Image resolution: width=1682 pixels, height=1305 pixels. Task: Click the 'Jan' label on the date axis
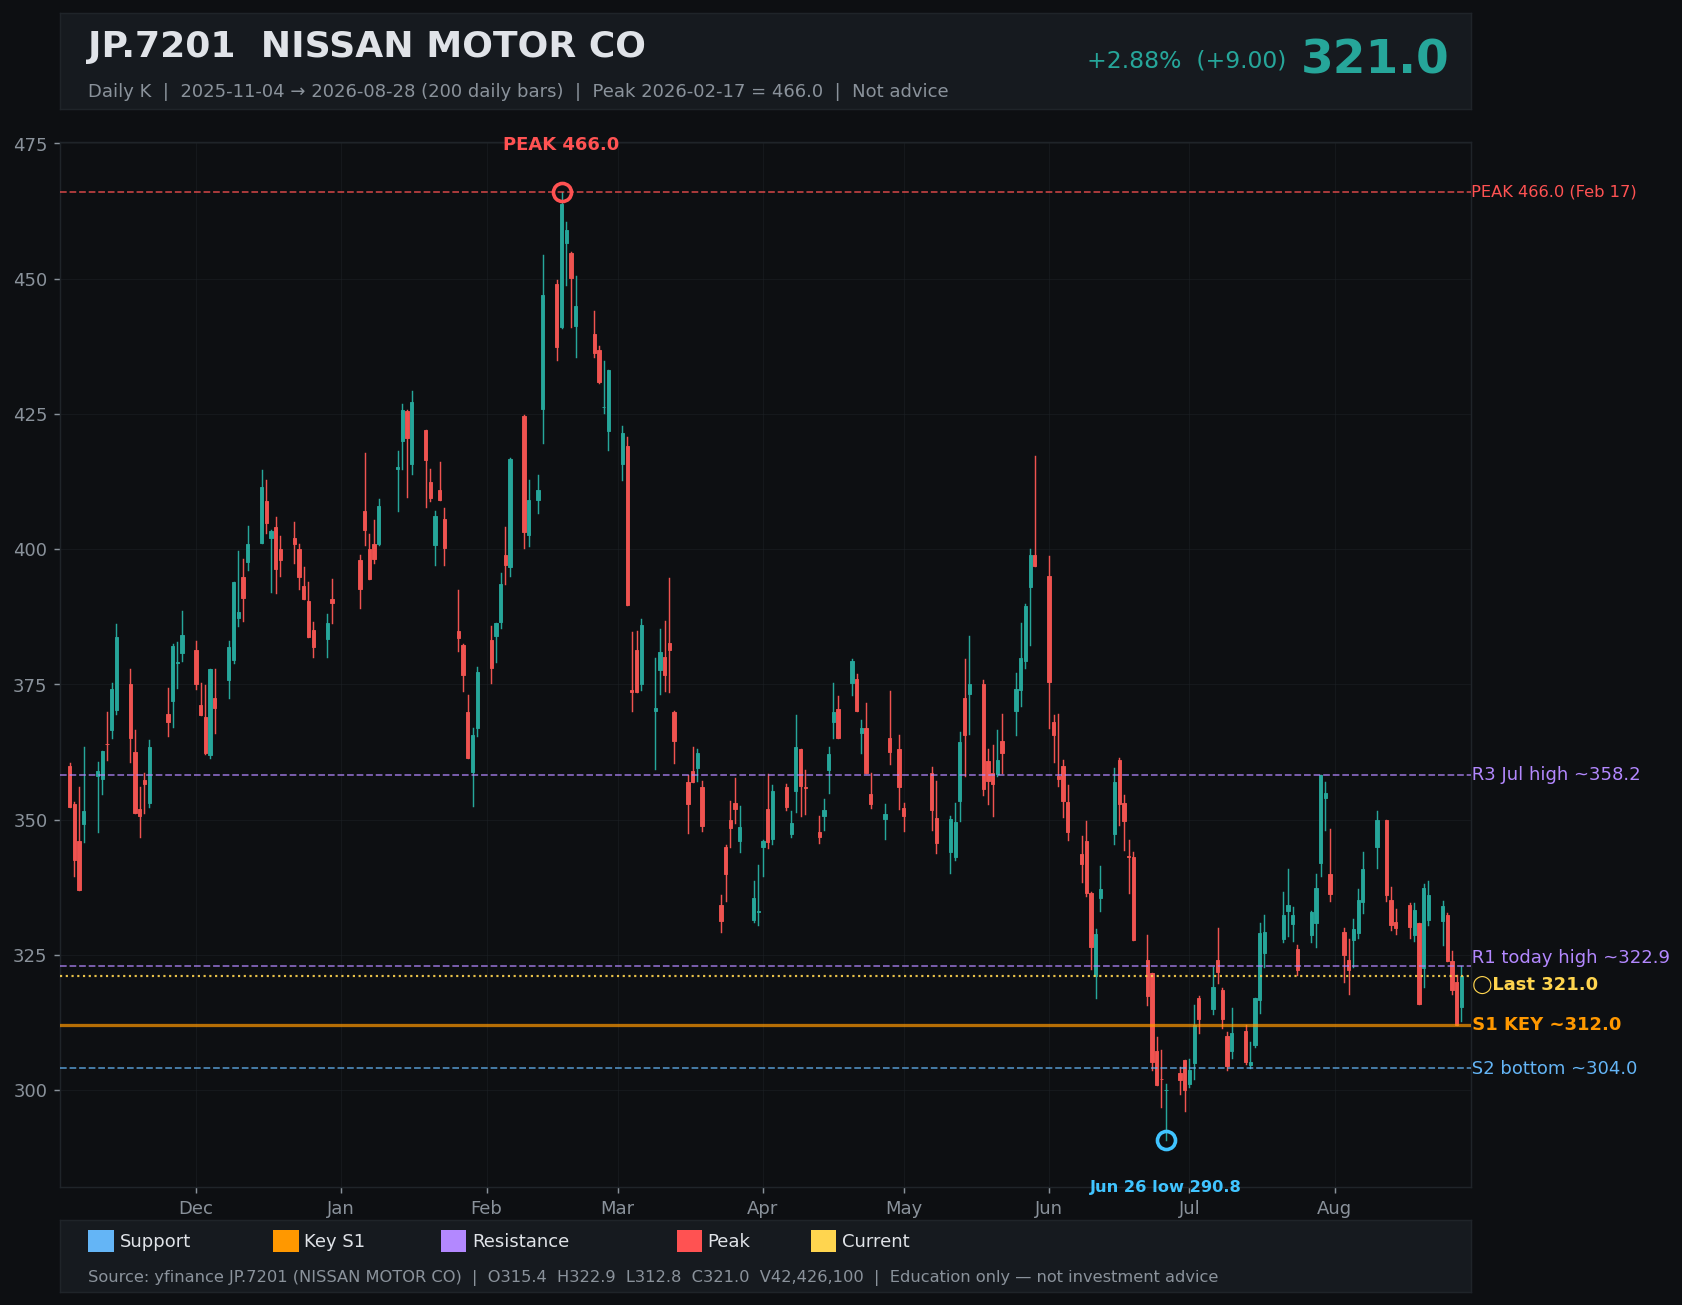tap(340, 1208)
